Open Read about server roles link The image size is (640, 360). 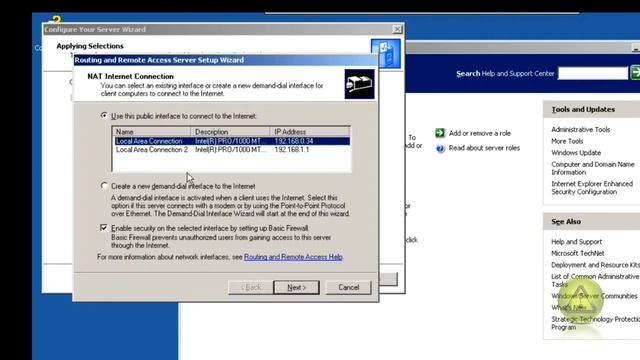(x=484, y=148)
